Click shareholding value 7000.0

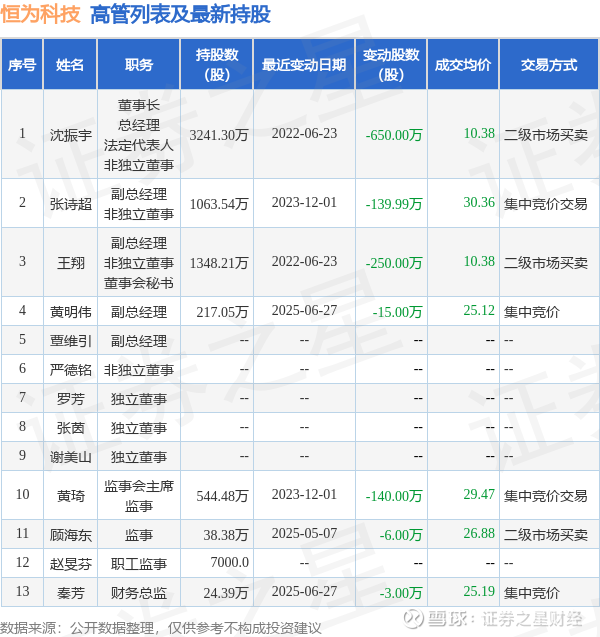230,562
